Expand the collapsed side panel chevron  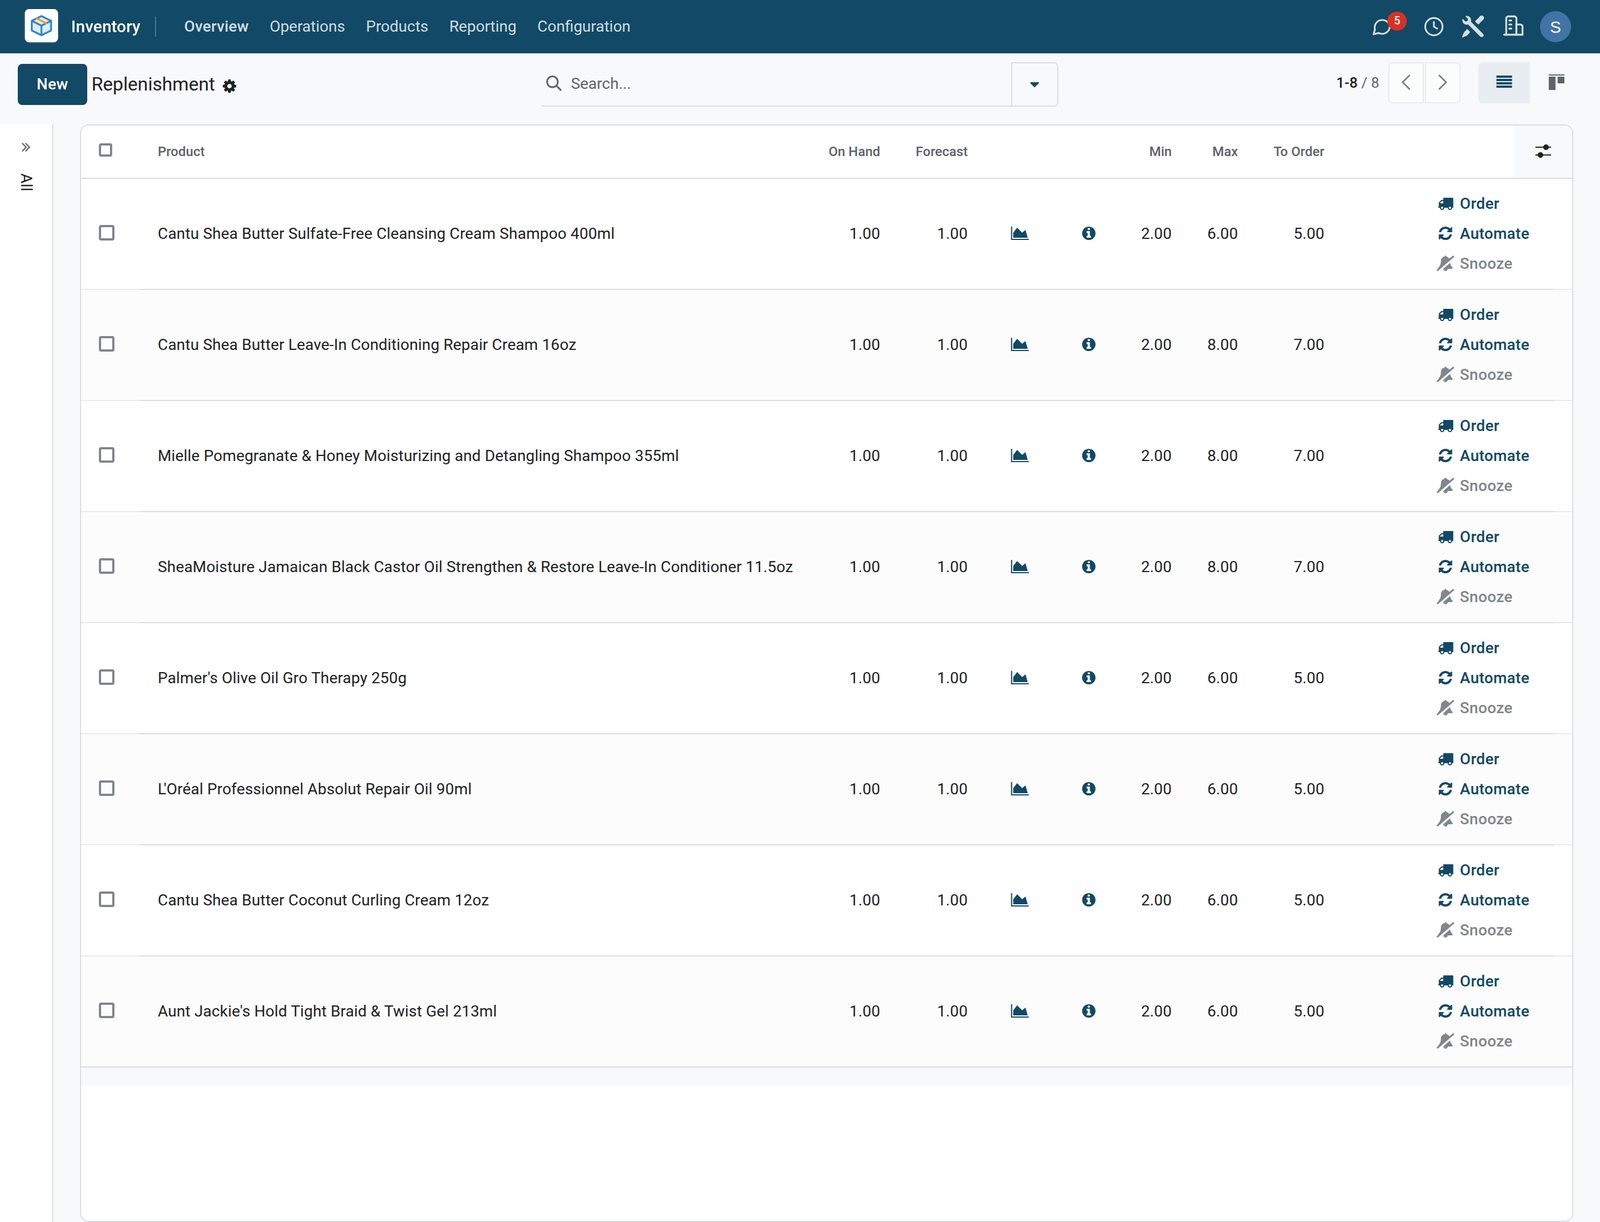(x=26, y=147)
